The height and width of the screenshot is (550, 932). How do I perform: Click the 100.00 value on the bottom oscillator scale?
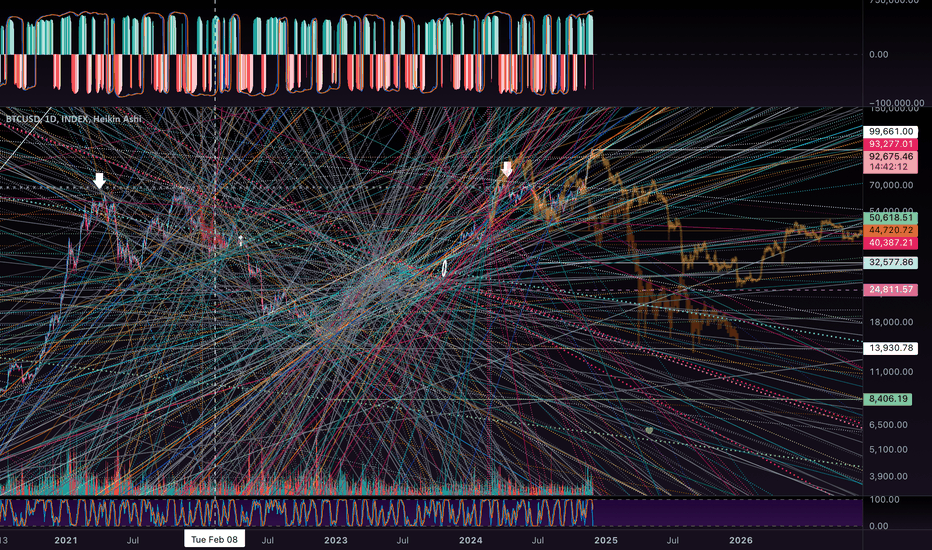click(x=884, y=499)
